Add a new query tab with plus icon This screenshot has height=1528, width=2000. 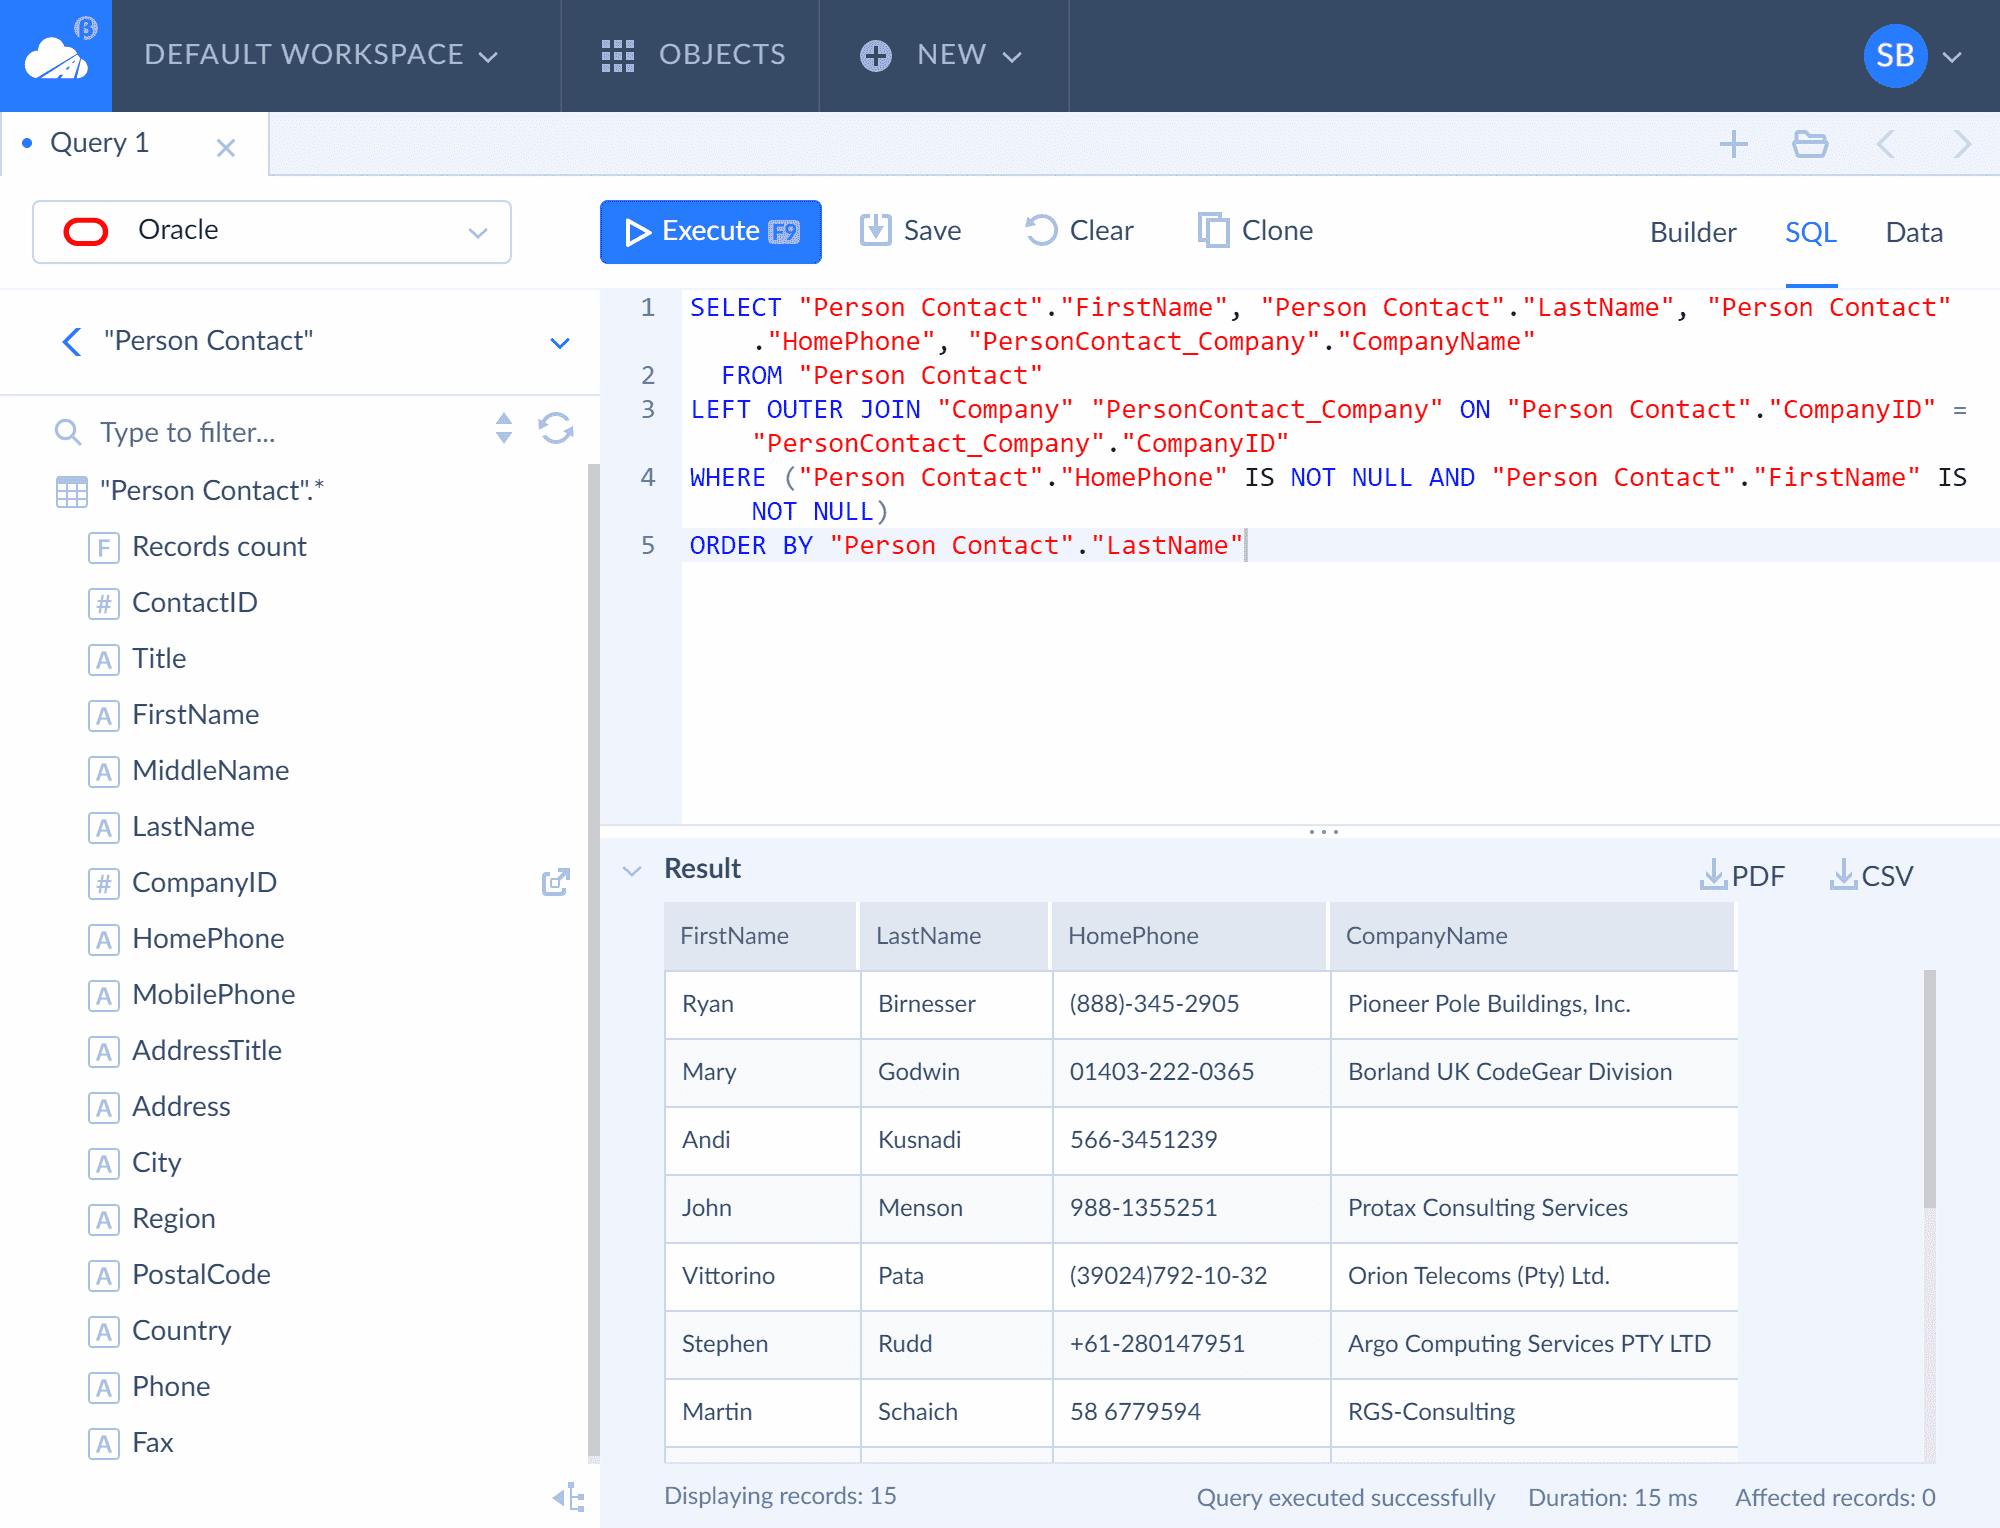coord(1733,145)
